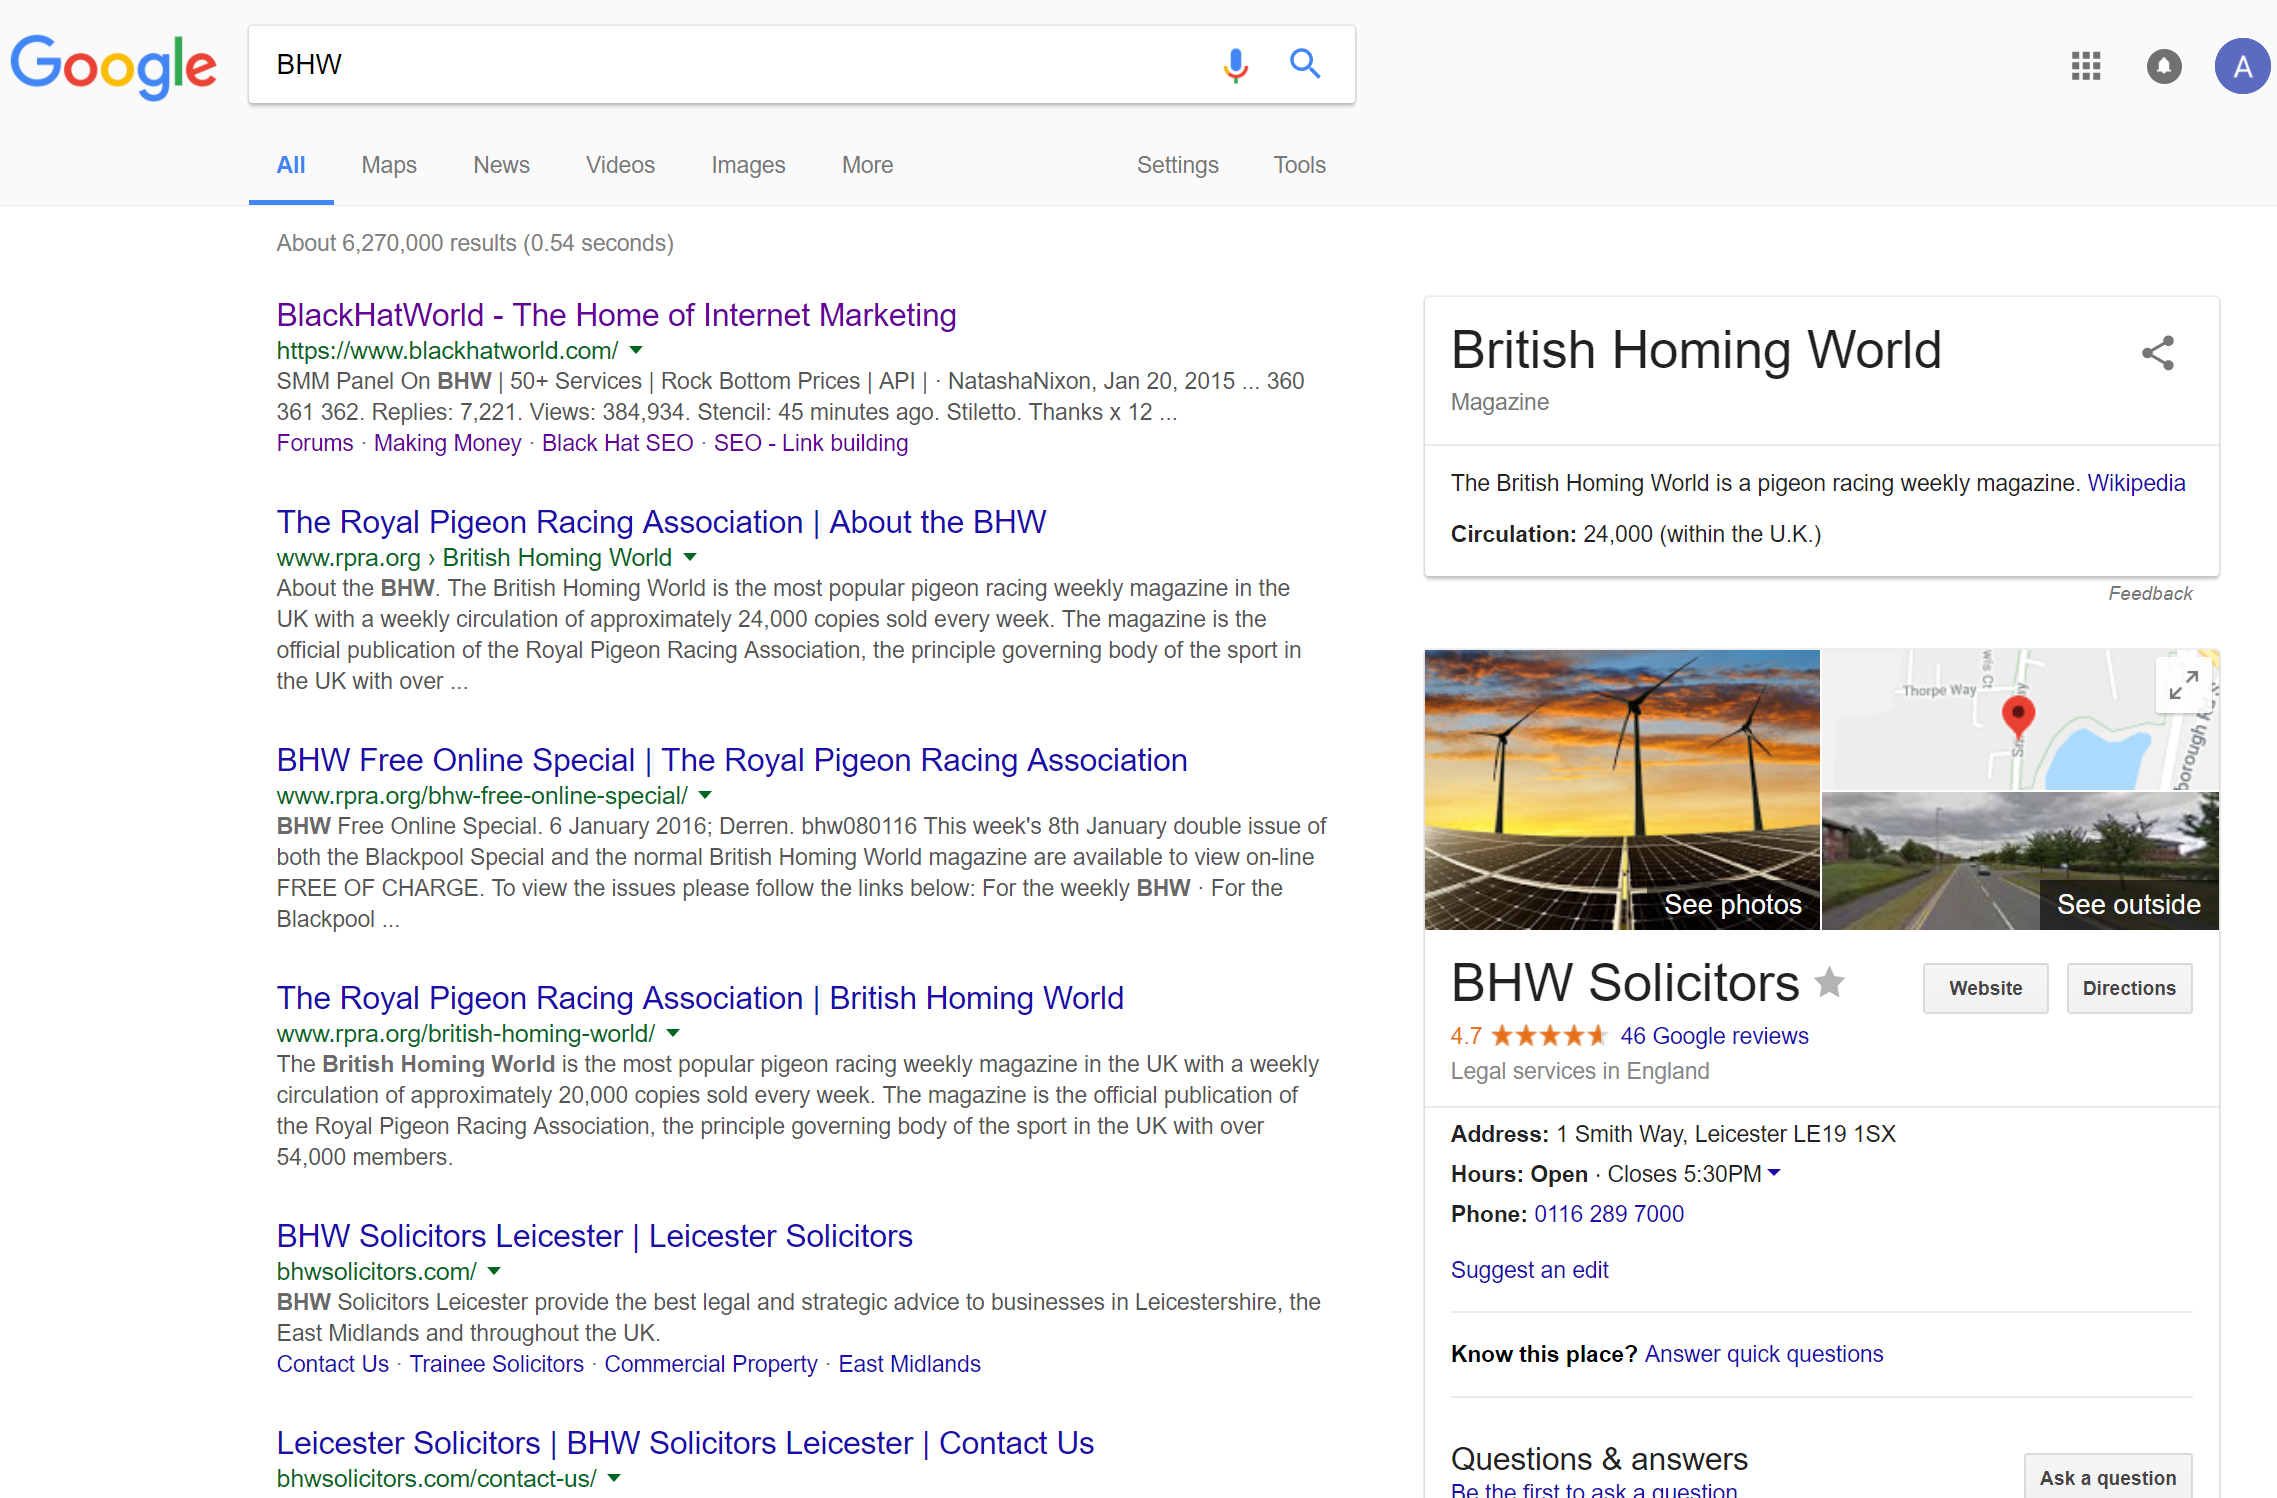This screenshot has width=2277, height=1498.
Task: Switch to the News tab
Action: (x=501, y=165)
